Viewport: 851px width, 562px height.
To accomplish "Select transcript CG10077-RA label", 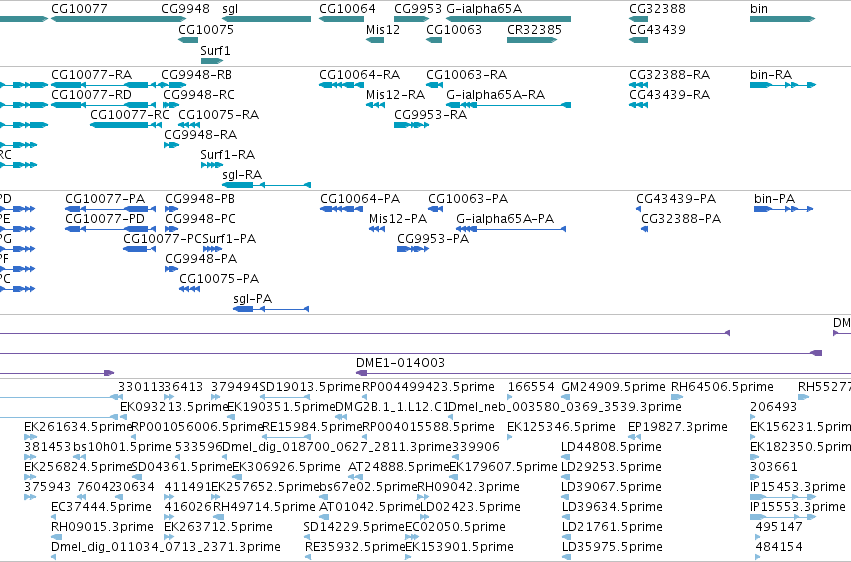I will click(x=92, y=74).
